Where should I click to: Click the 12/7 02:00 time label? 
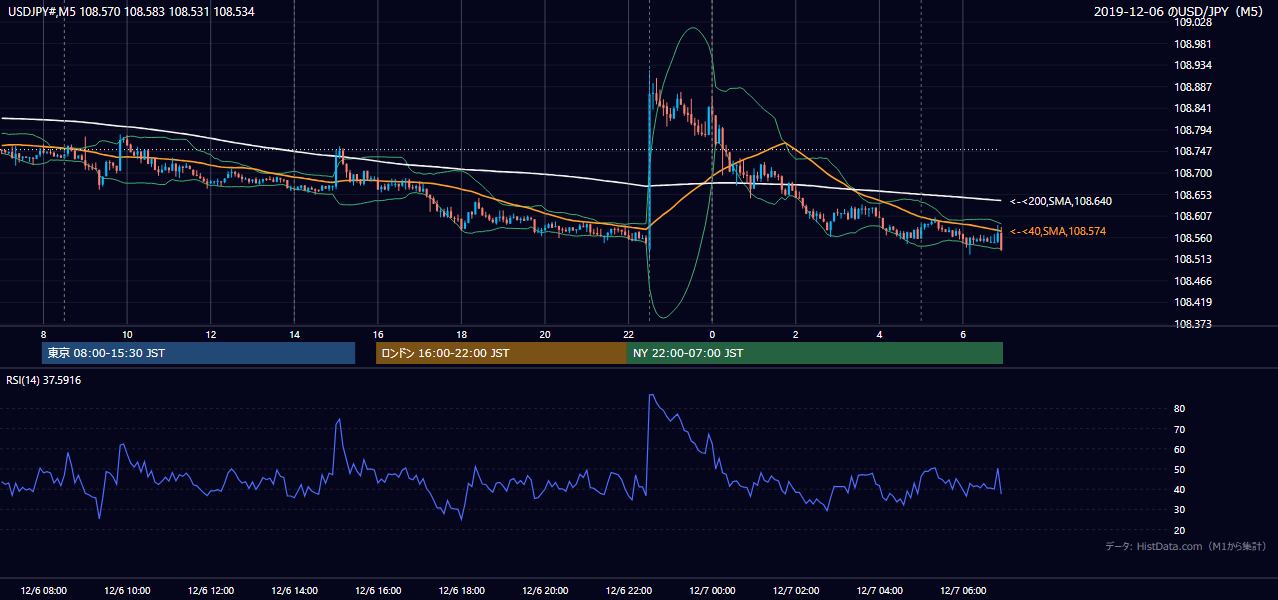click(x=796, y=590)
